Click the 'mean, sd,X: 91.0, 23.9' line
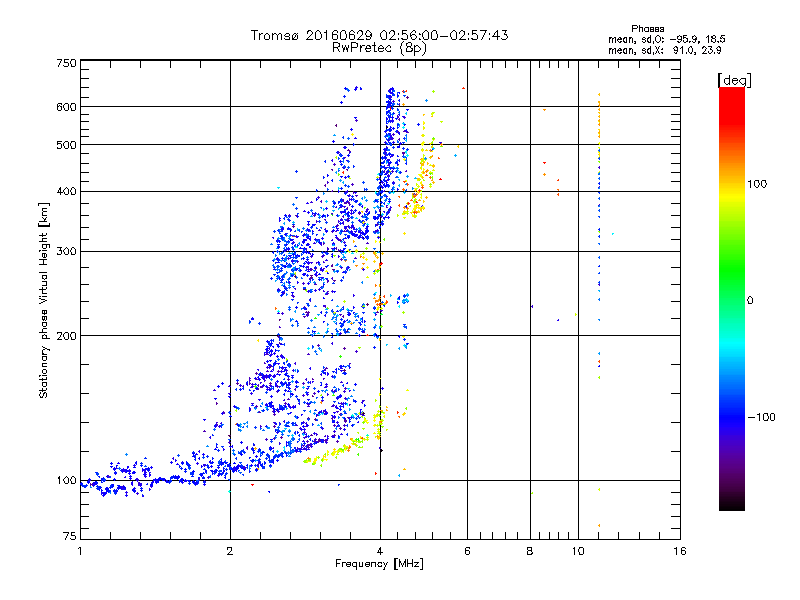The height and width of the screenshot is (600, 800). click(664, 50)
